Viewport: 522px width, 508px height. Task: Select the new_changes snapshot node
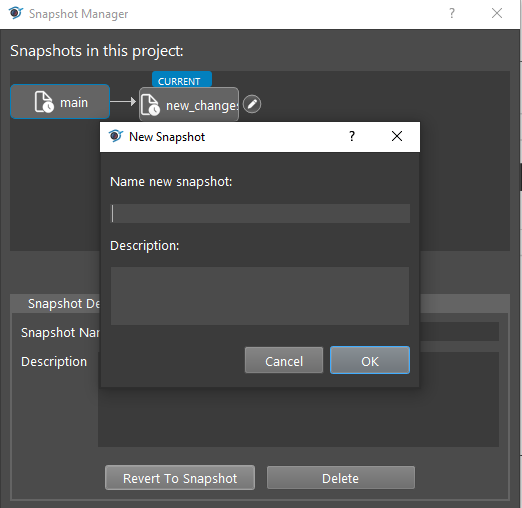click(x=189, y=104)
